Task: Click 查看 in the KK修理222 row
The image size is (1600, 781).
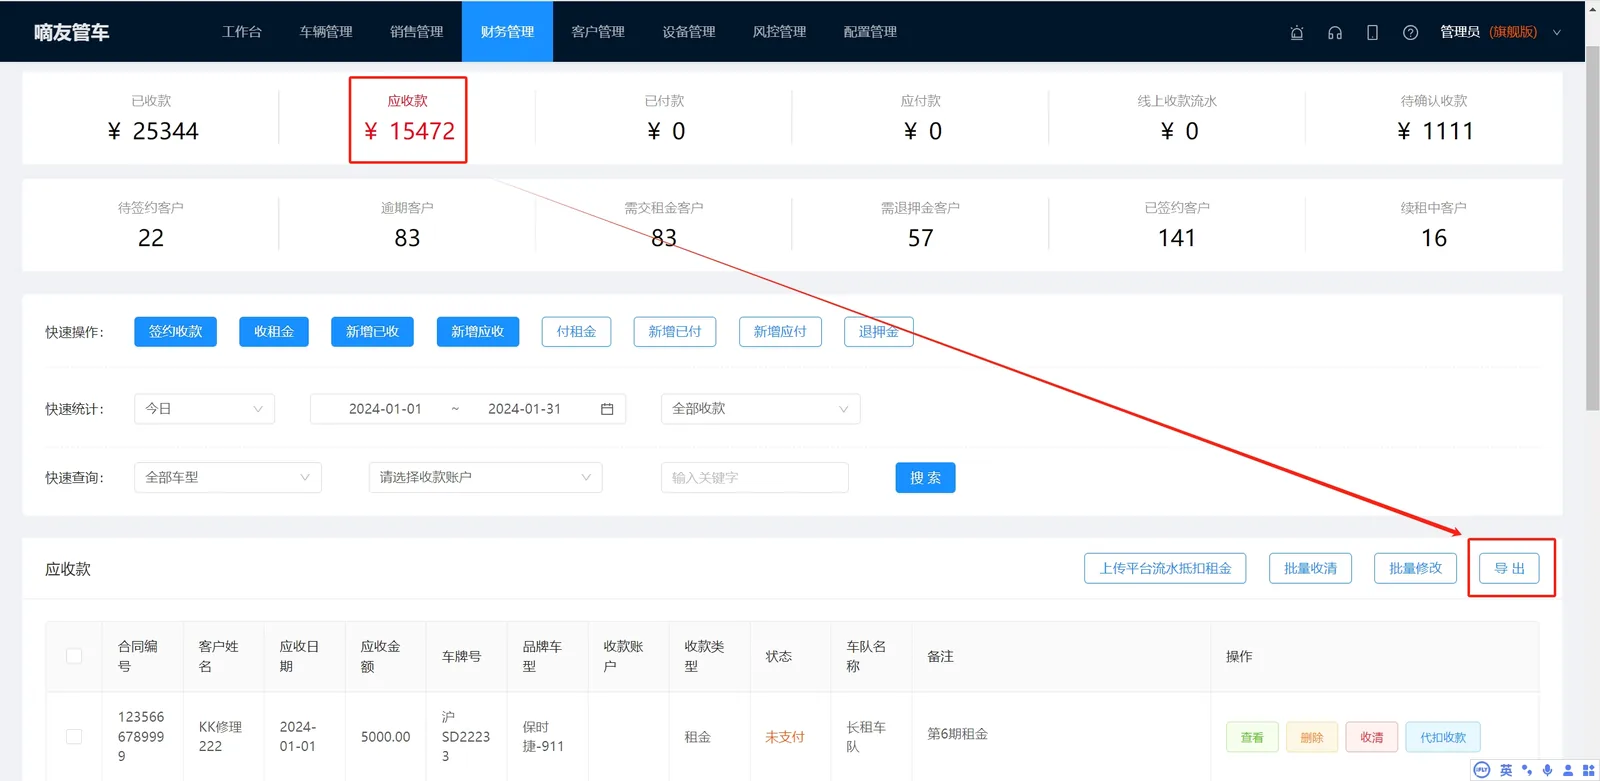Action: [x=1252, y=737]
